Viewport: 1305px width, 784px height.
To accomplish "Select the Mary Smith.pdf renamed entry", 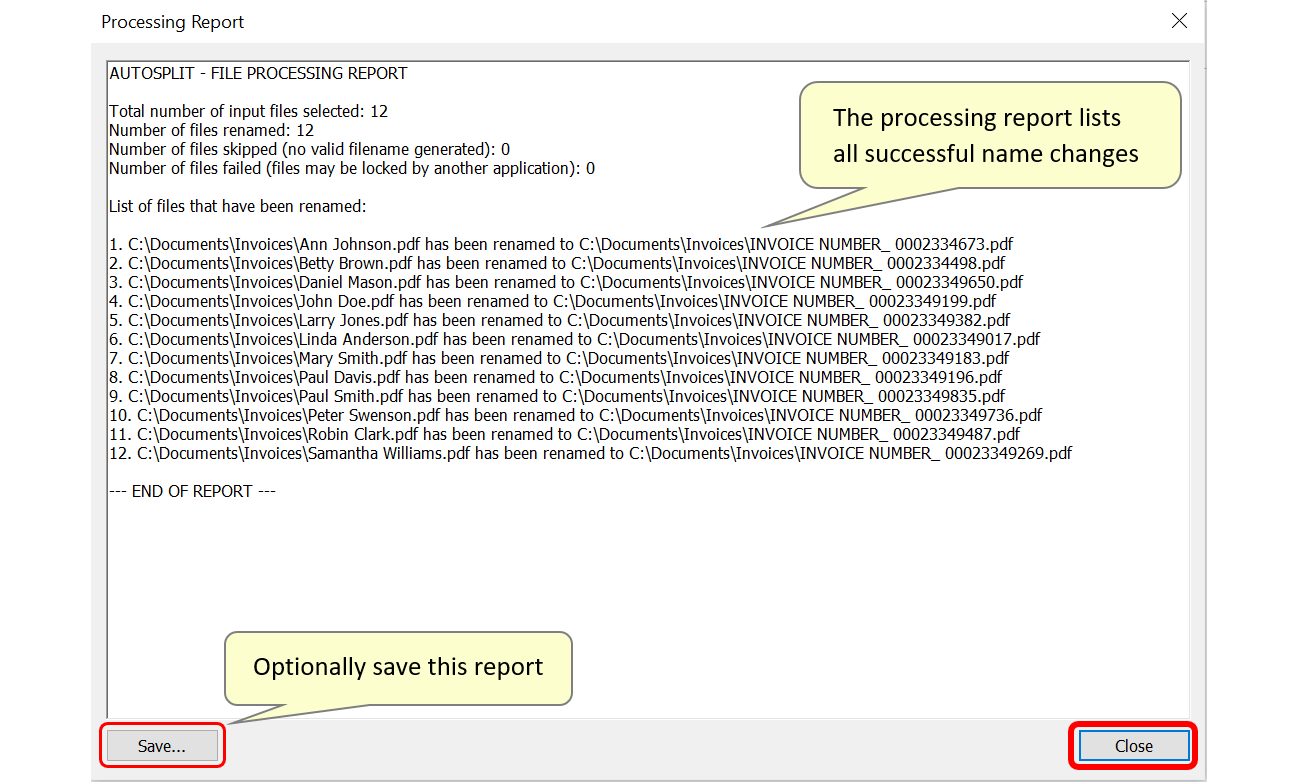I will [559, 358].
